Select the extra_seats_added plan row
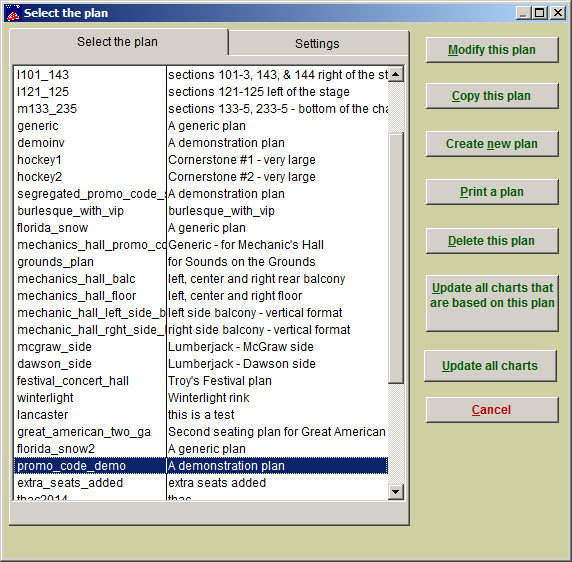 [201, 483]
